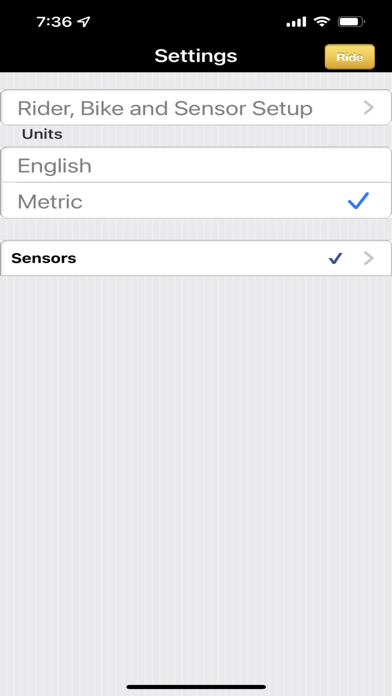Tap the Units section label
The image size is (392, 696).
pos(42,134)
